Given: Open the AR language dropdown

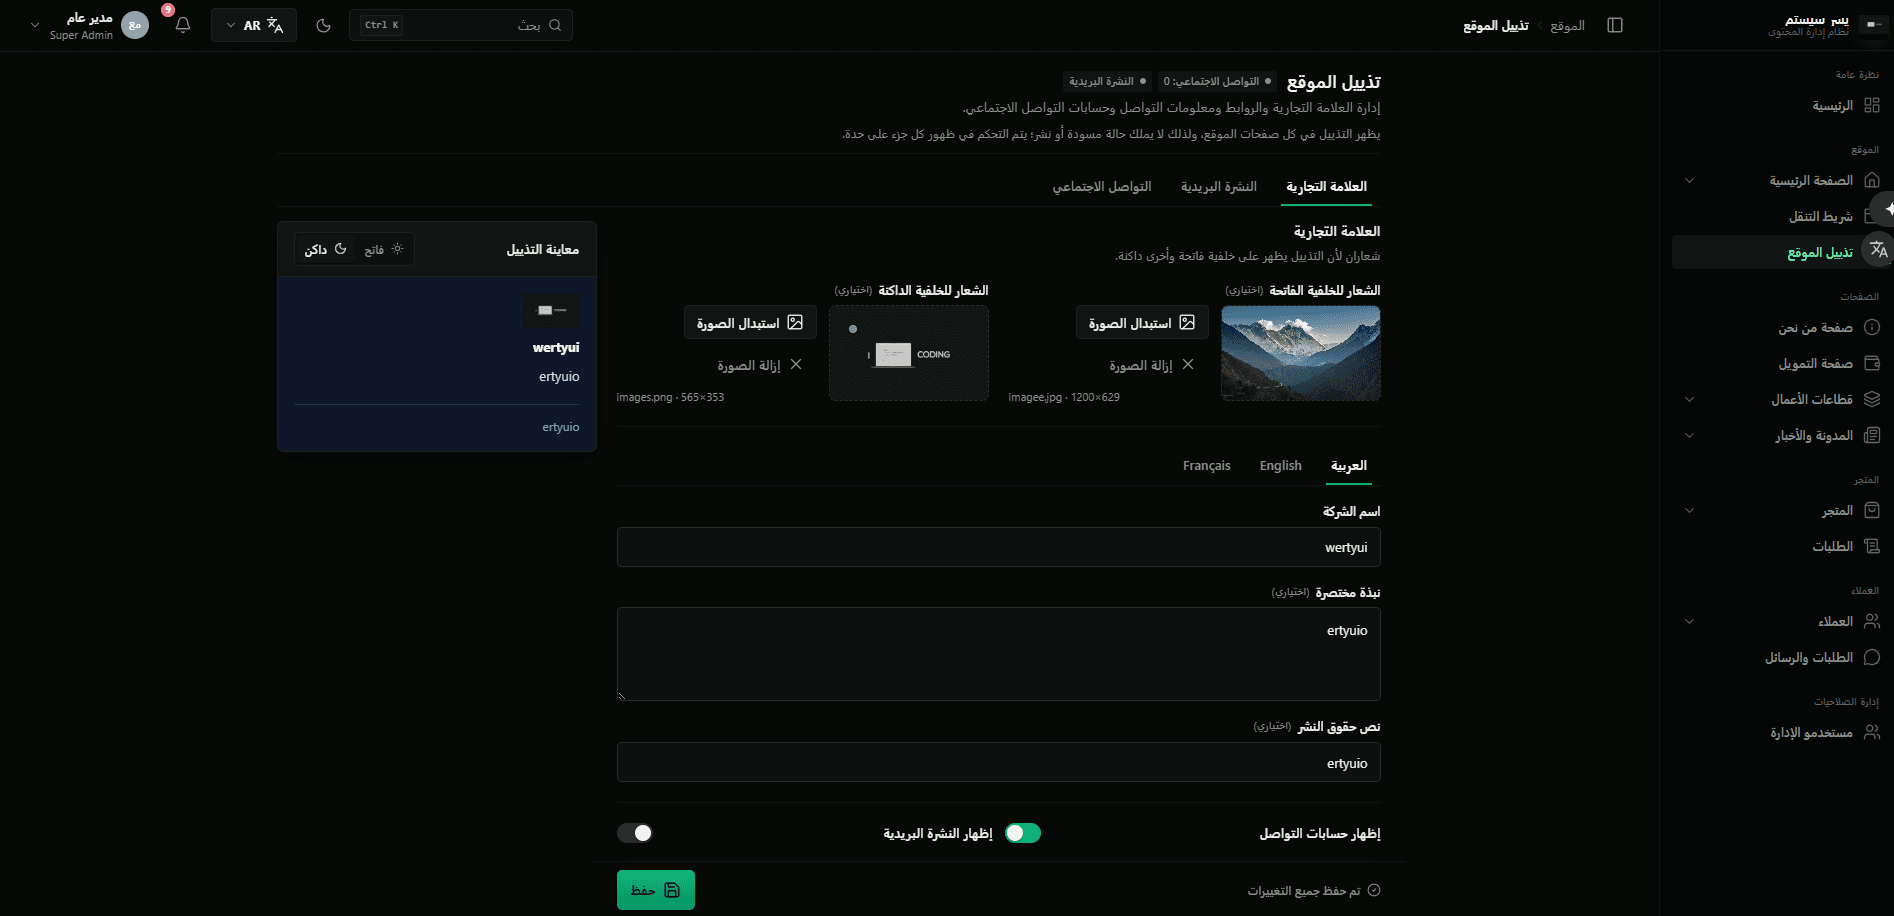Looking at the screenshot, I should [x=254, y=25].
